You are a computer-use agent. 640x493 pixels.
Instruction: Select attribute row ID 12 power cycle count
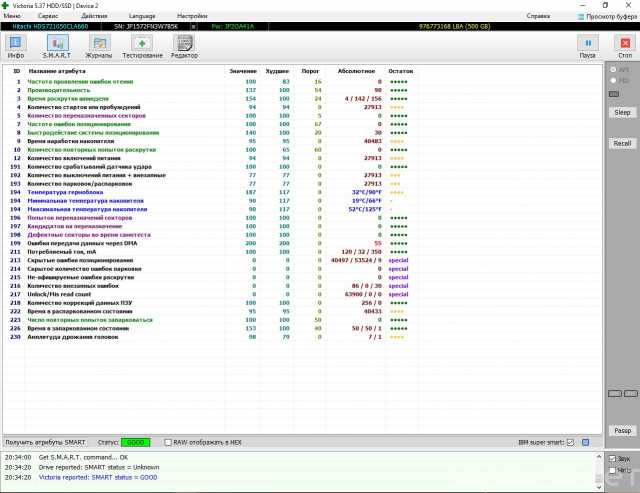211,158
